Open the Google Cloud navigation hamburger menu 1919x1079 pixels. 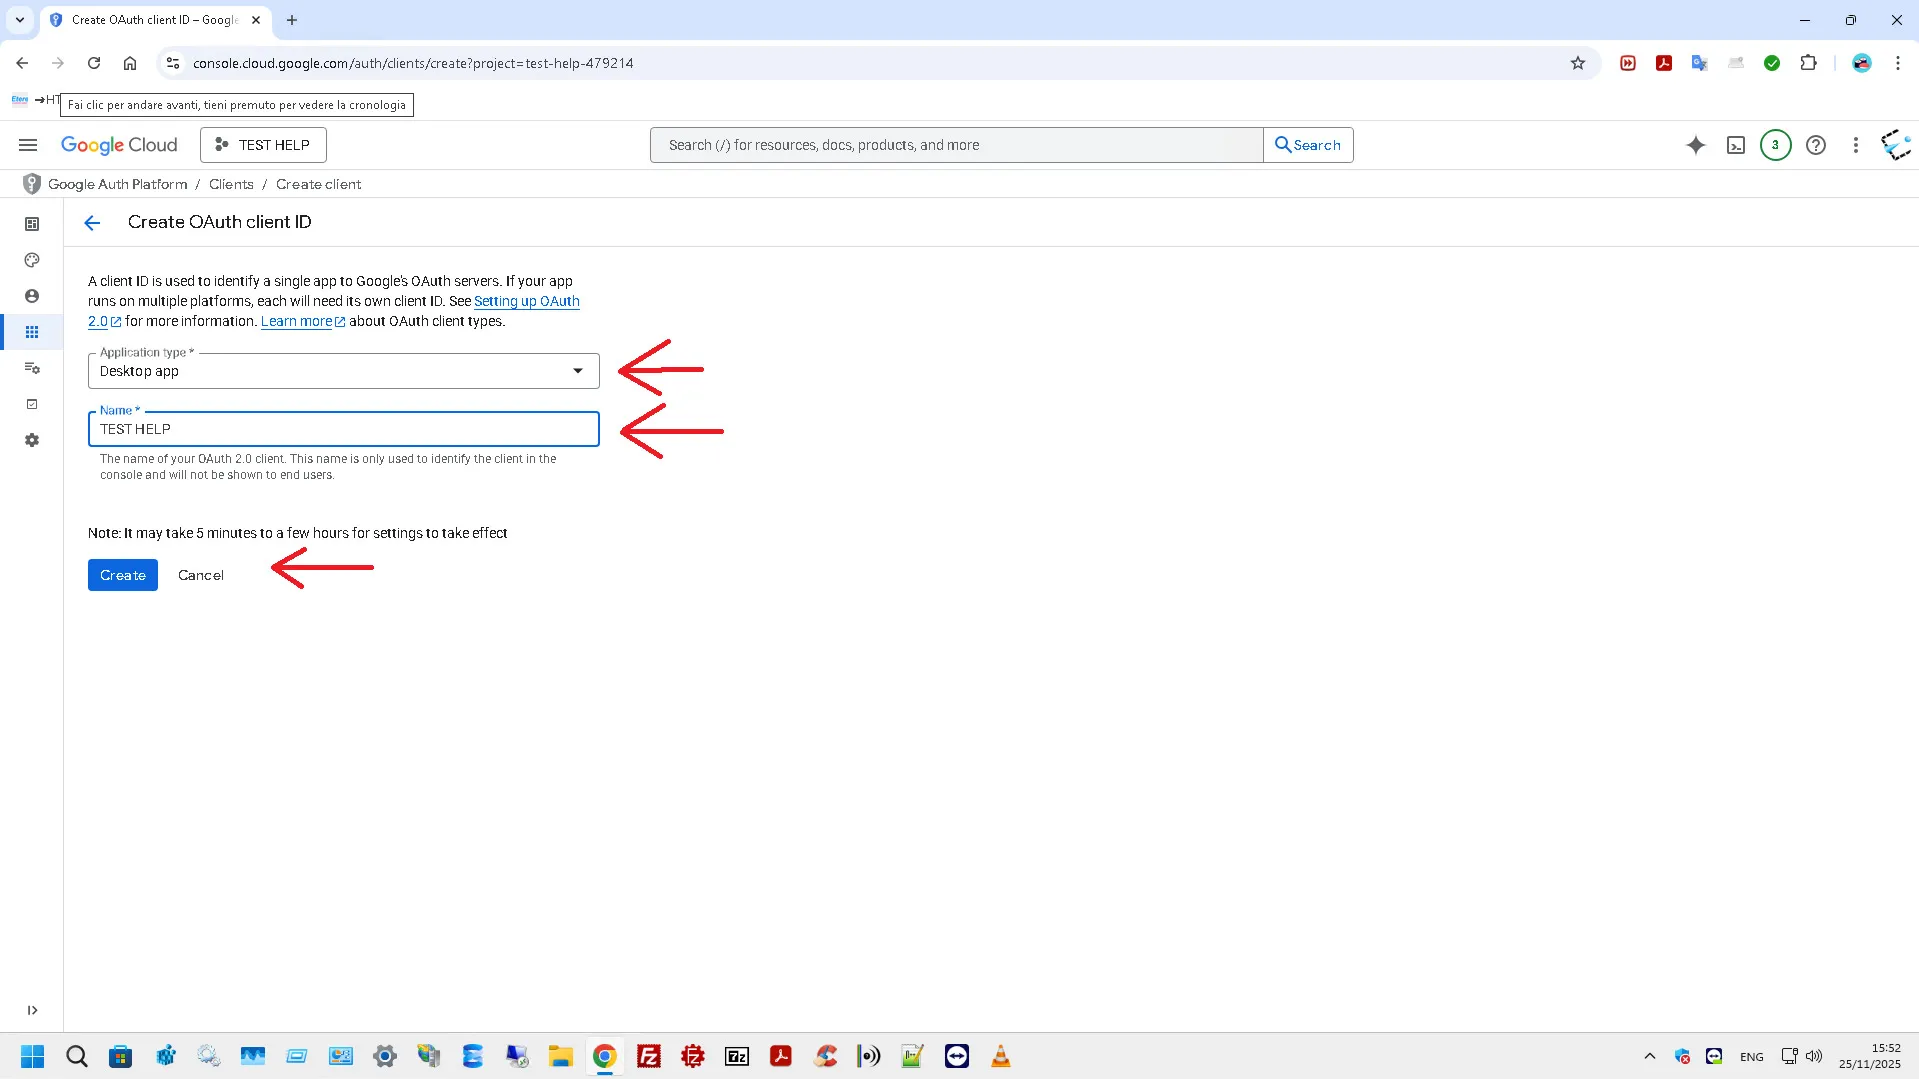pos(28,145)
